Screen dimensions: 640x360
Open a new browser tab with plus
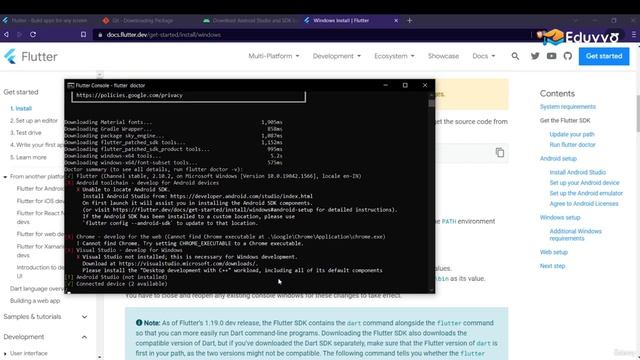click(409, 20)
